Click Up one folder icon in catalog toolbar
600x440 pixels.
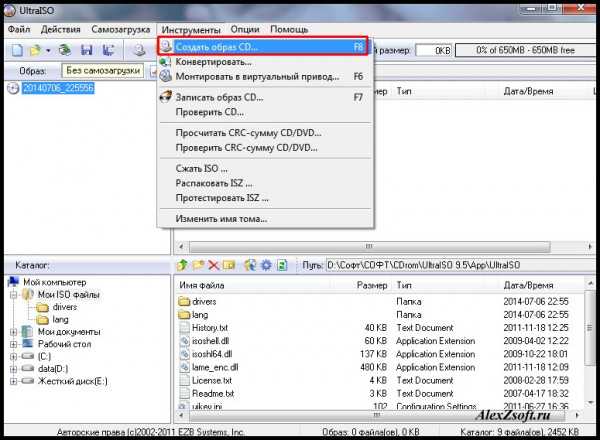(183, 265)
